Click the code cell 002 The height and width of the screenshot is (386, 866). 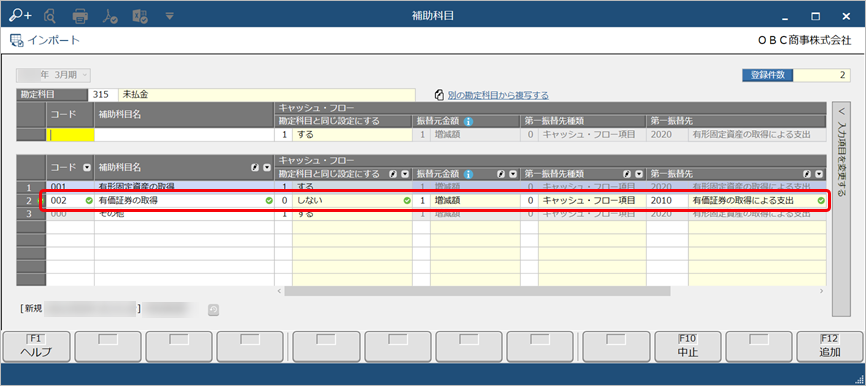pos(70,201)
